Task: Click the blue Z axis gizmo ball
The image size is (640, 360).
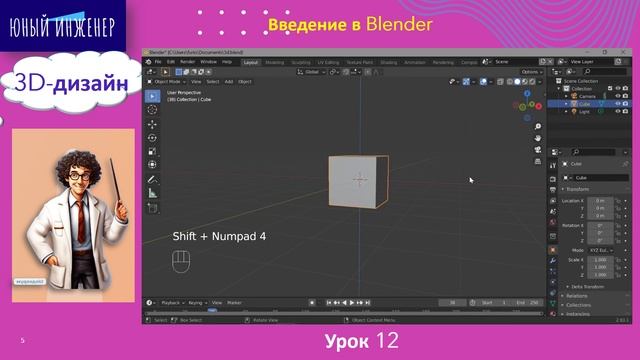Action: (x=527, y=94)
